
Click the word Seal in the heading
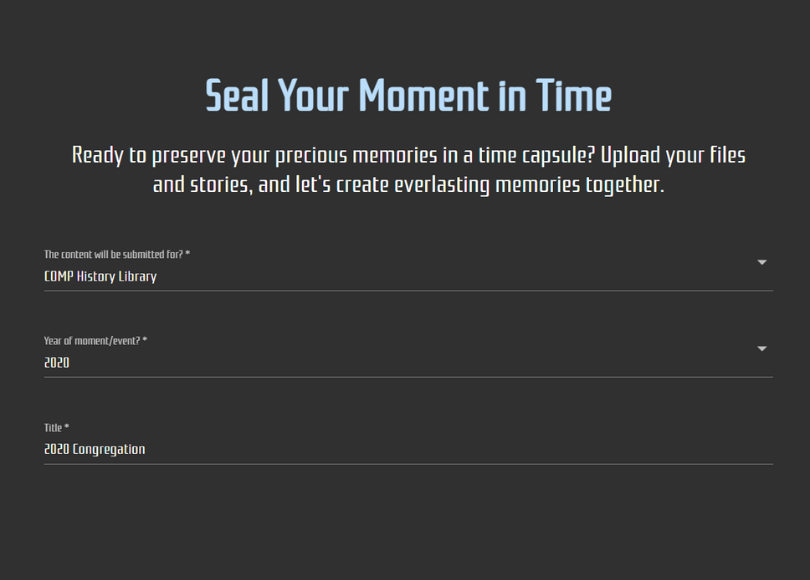(237, 96)
